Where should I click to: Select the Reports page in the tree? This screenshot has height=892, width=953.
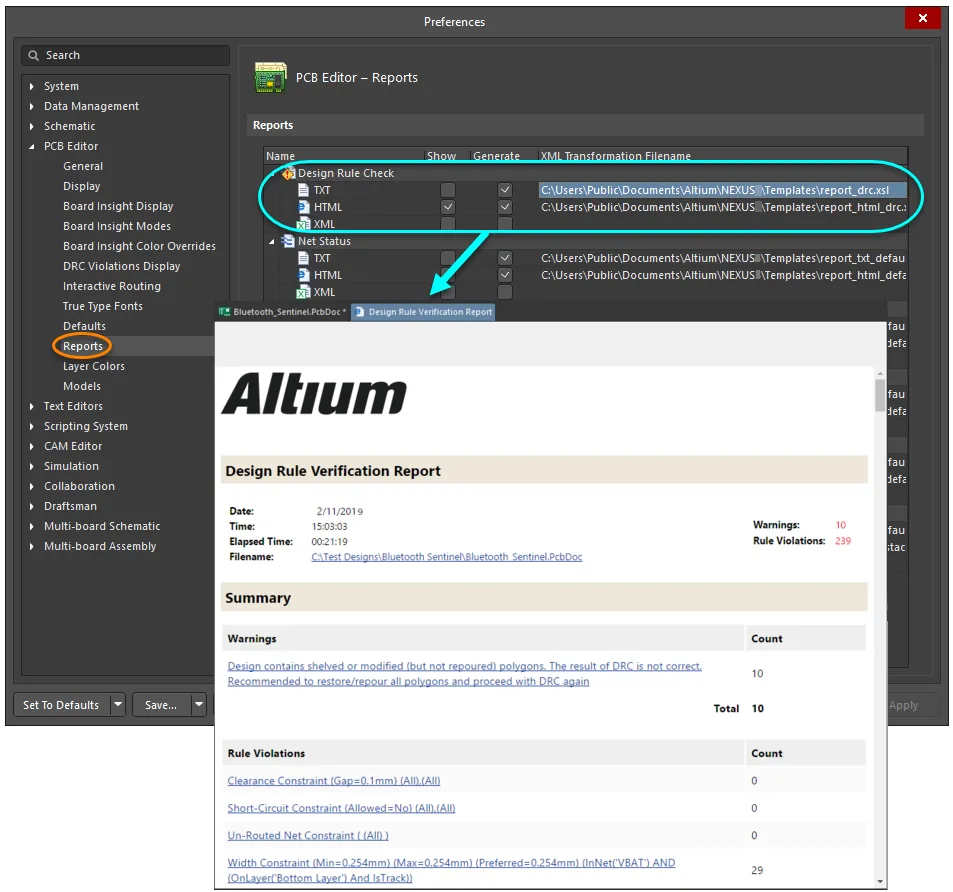83,346
